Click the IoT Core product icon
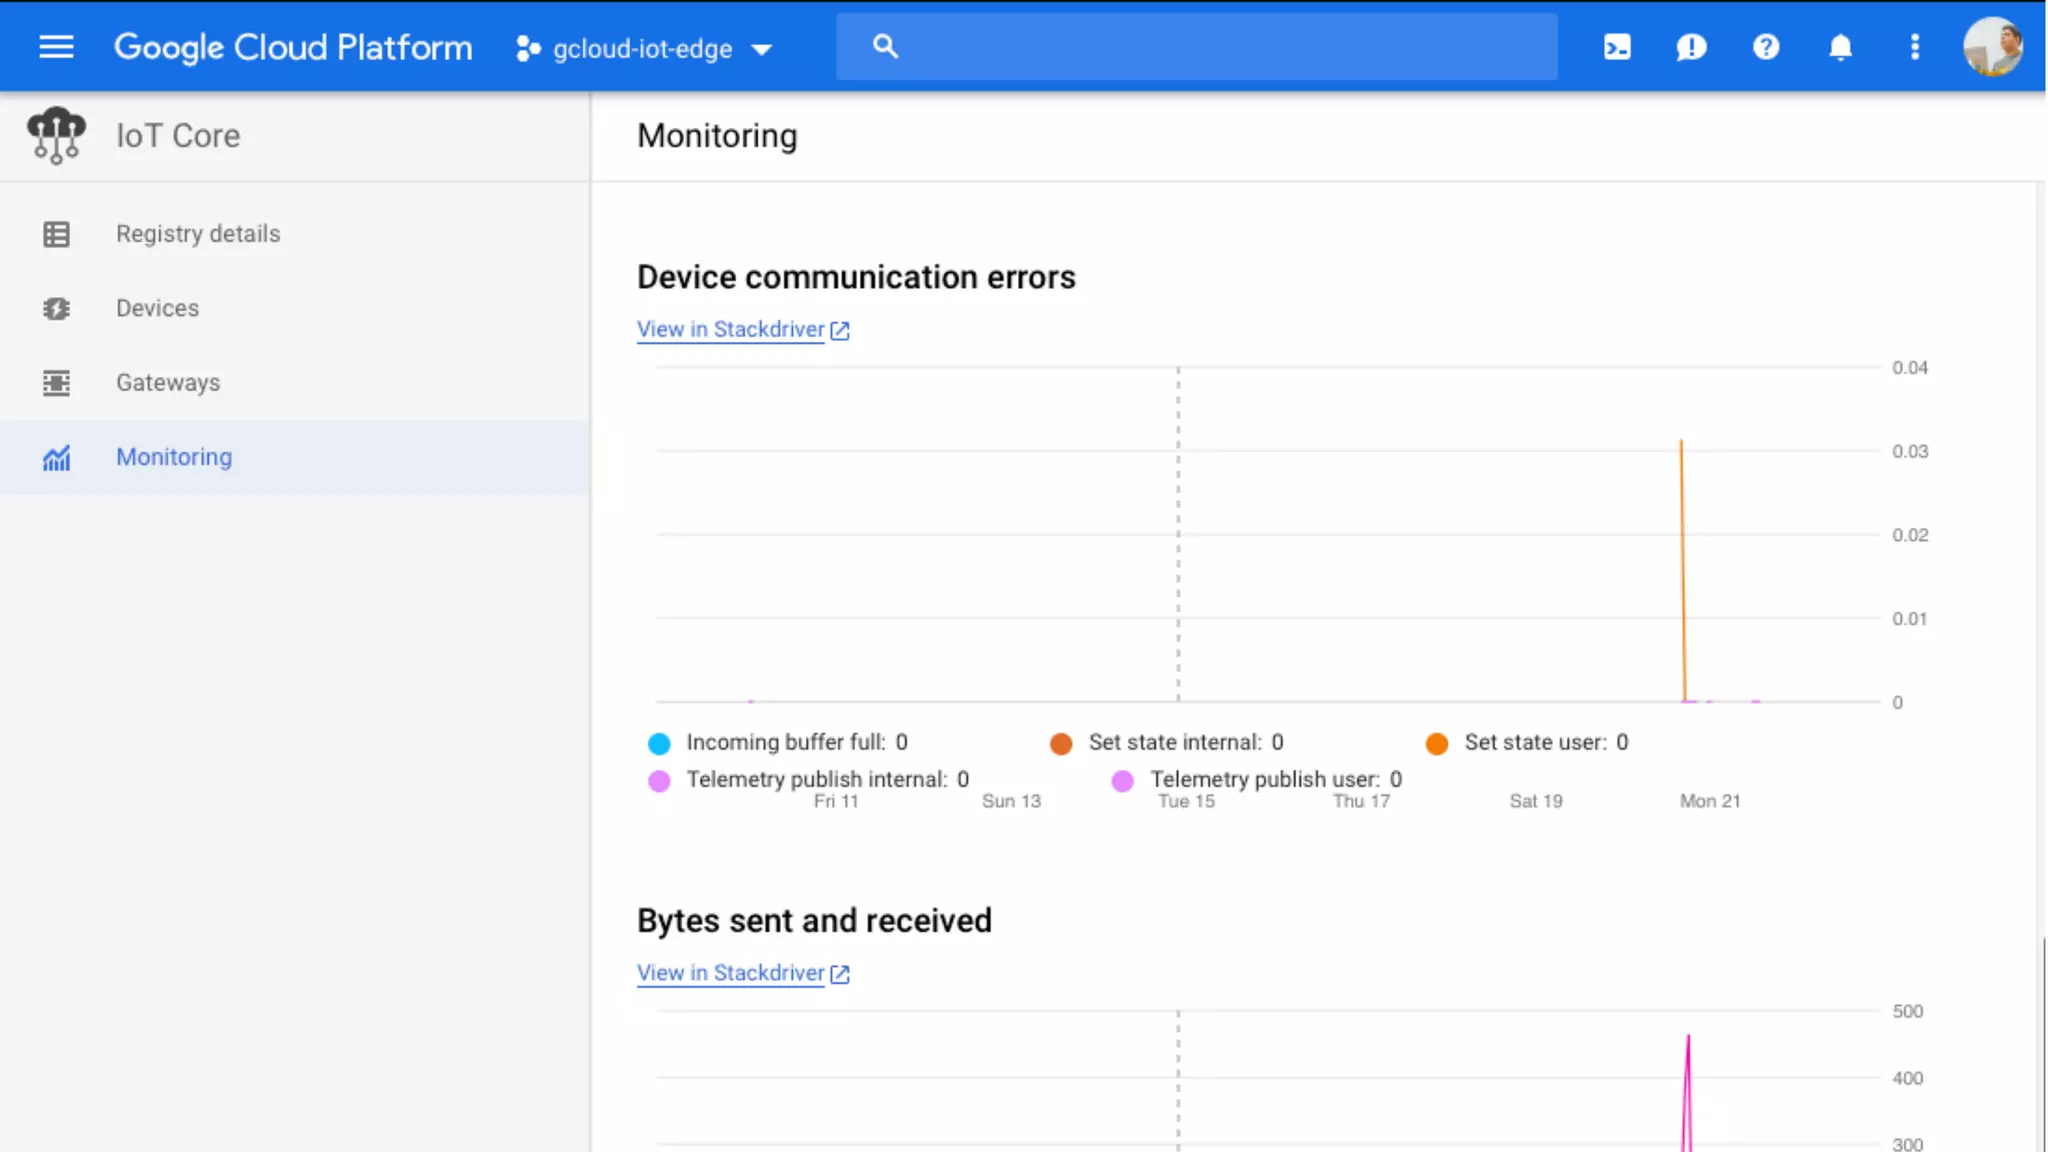 point(56,135)
